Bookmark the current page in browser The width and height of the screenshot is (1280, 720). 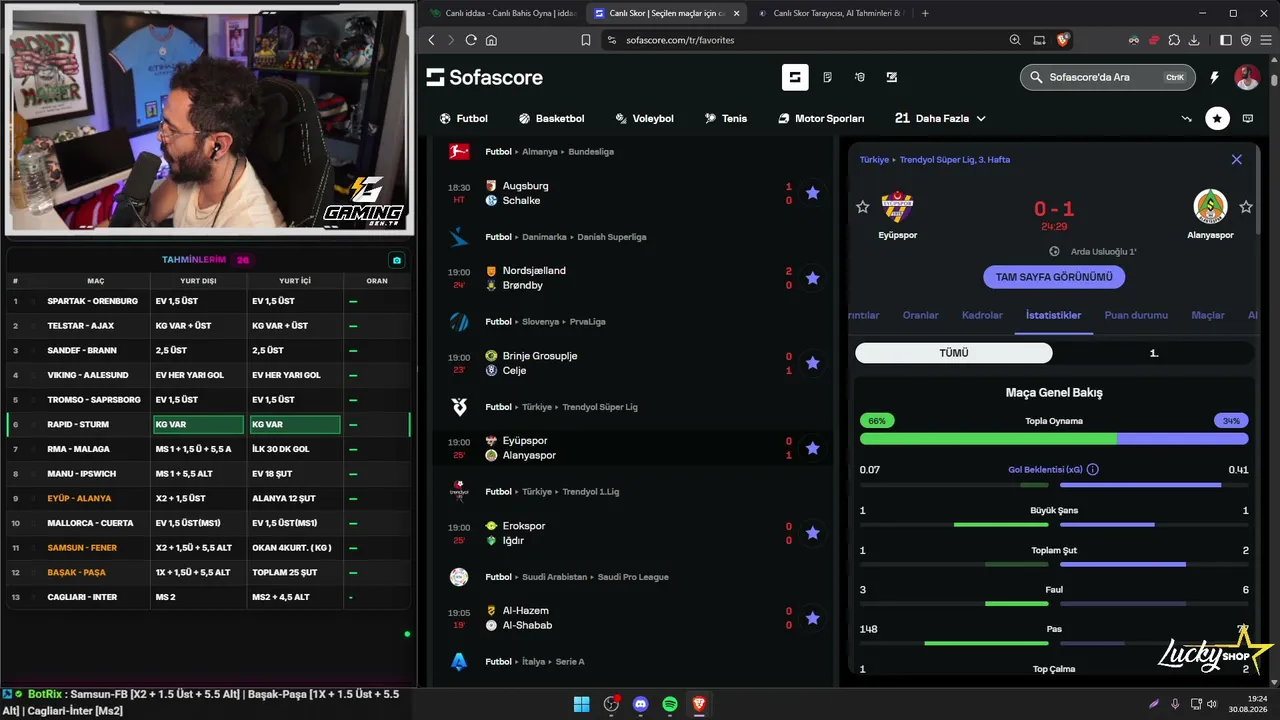tap(586, 40)
